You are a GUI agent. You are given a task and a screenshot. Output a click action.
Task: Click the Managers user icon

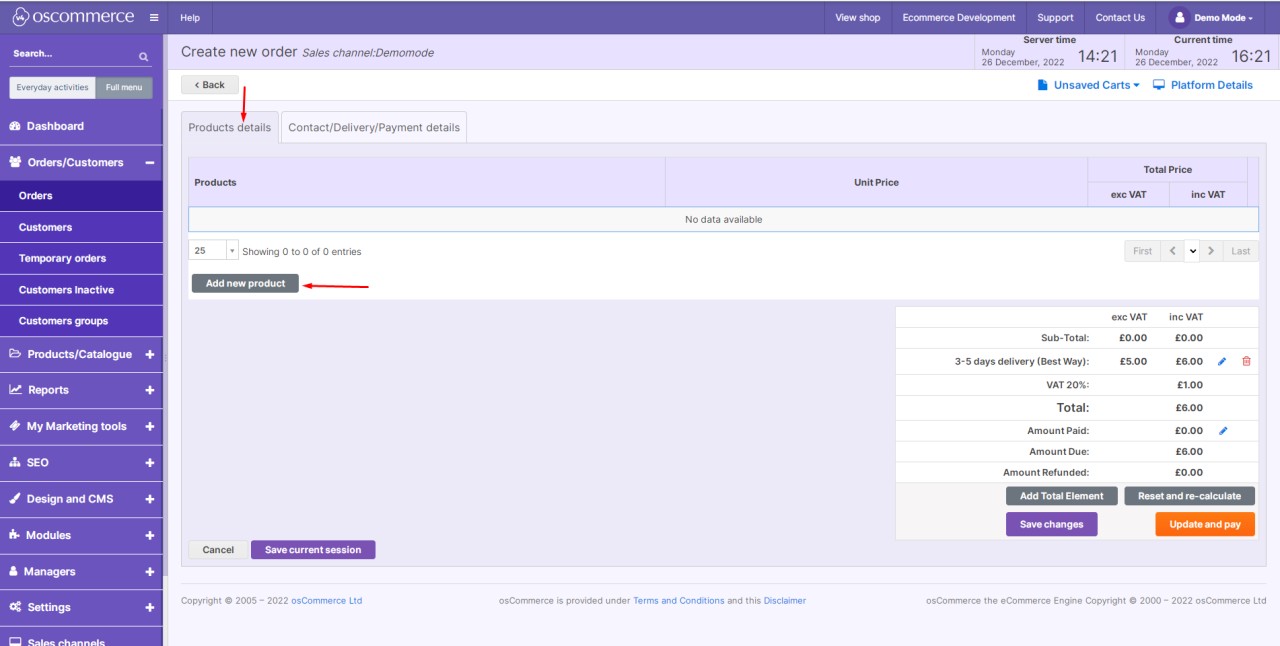(14, 571)
